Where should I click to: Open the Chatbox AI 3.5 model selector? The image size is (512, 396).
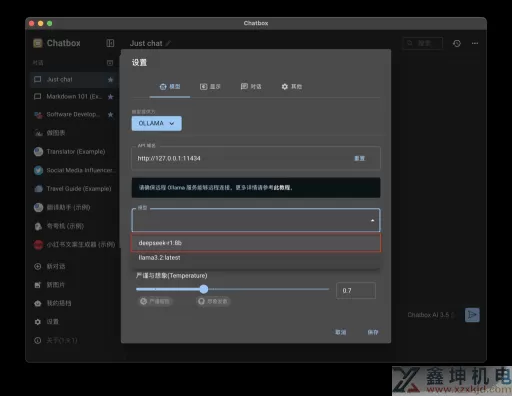tap(430, 315)
